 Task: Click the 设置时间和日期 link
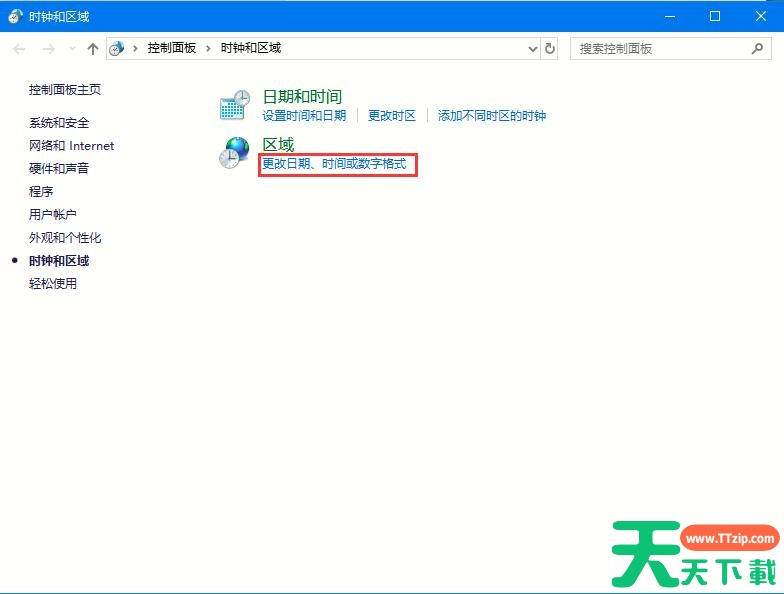point(304,116)
